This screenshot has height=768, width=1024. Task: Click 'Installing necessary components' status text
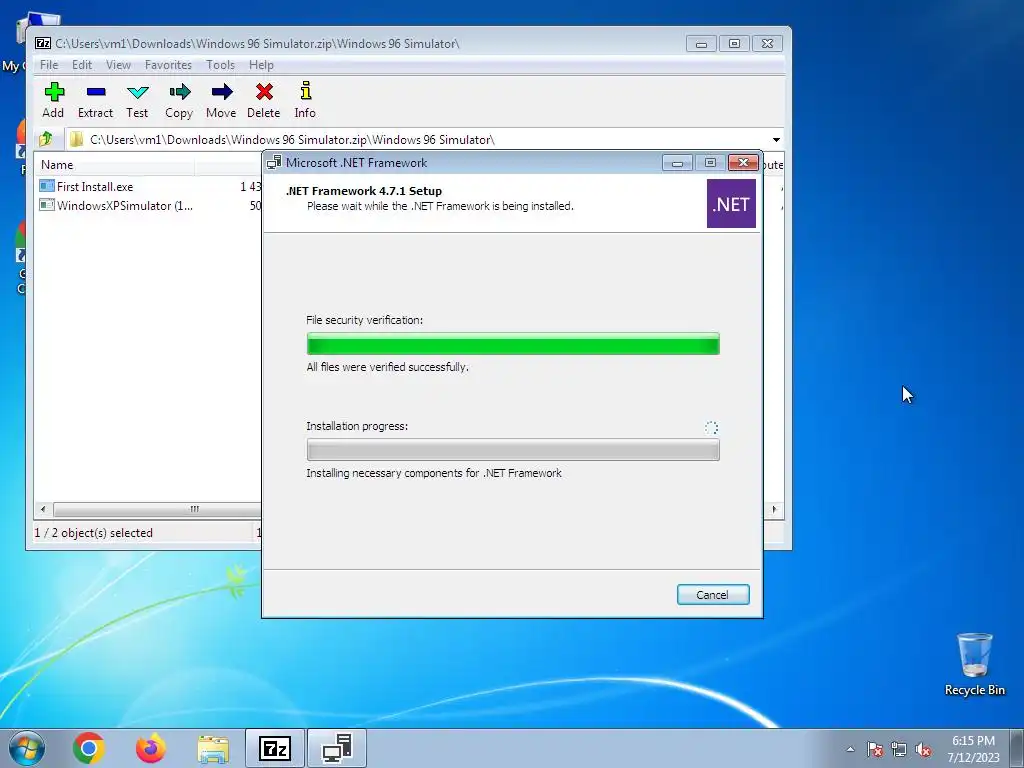coord(434,473)
